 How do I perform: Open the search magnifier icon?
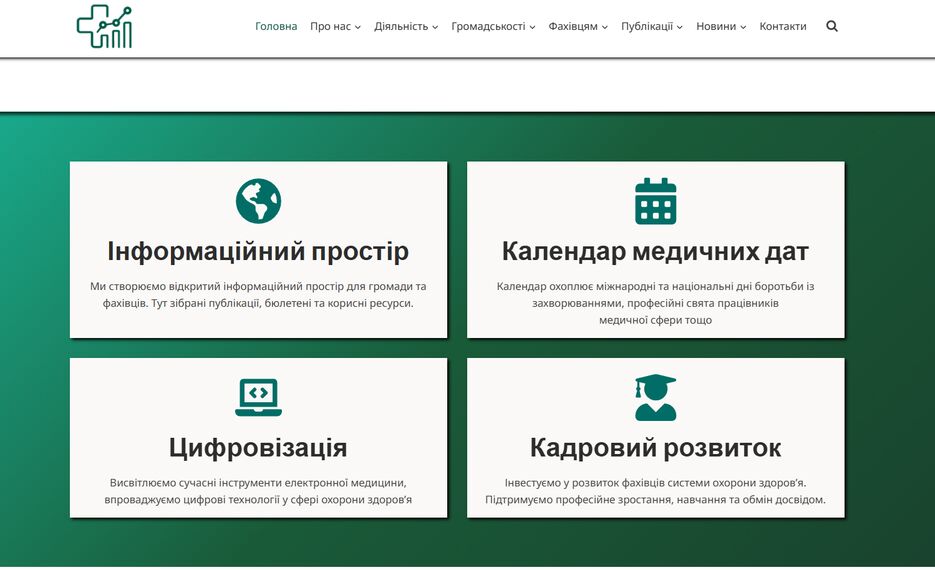click(x=832, y=26)
